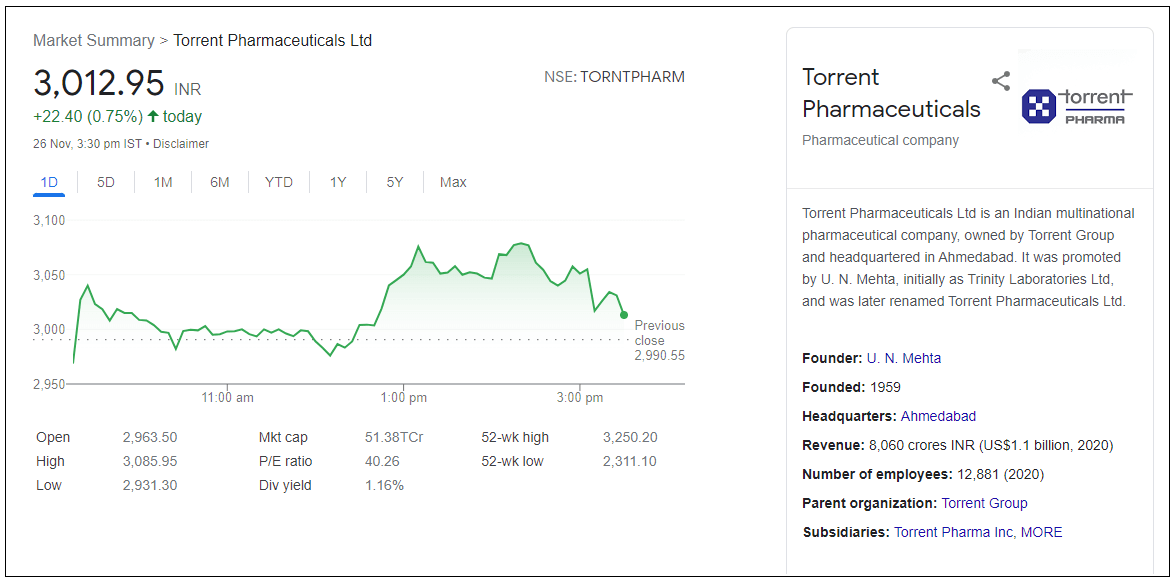The width and height of the screenshot is (1174, 581).
Task: Open the Disclaimer link
Action: click(181, 144)
